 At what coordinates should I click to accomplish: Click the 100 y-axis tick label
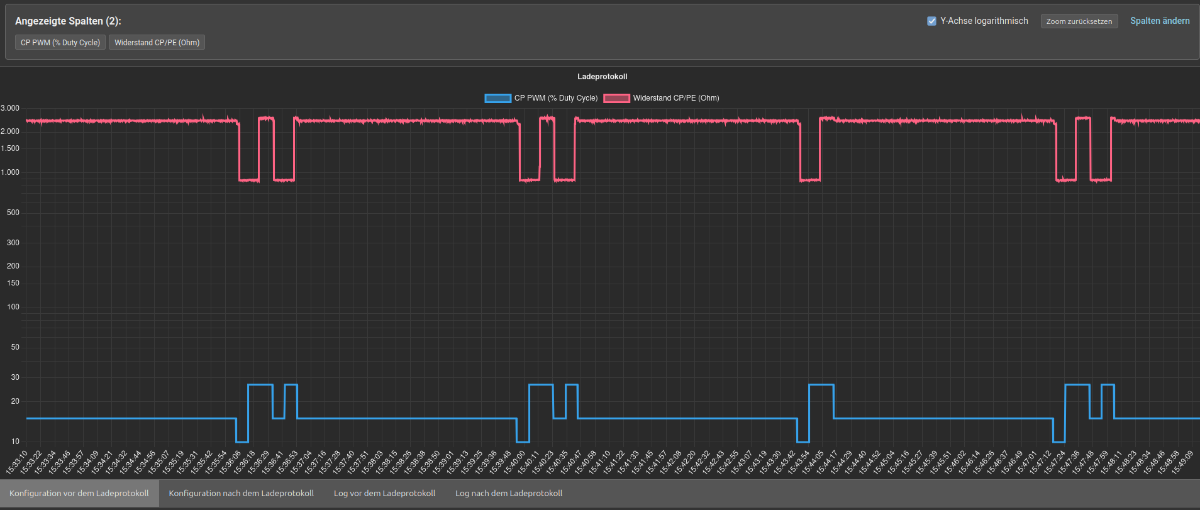click(12, 307)
